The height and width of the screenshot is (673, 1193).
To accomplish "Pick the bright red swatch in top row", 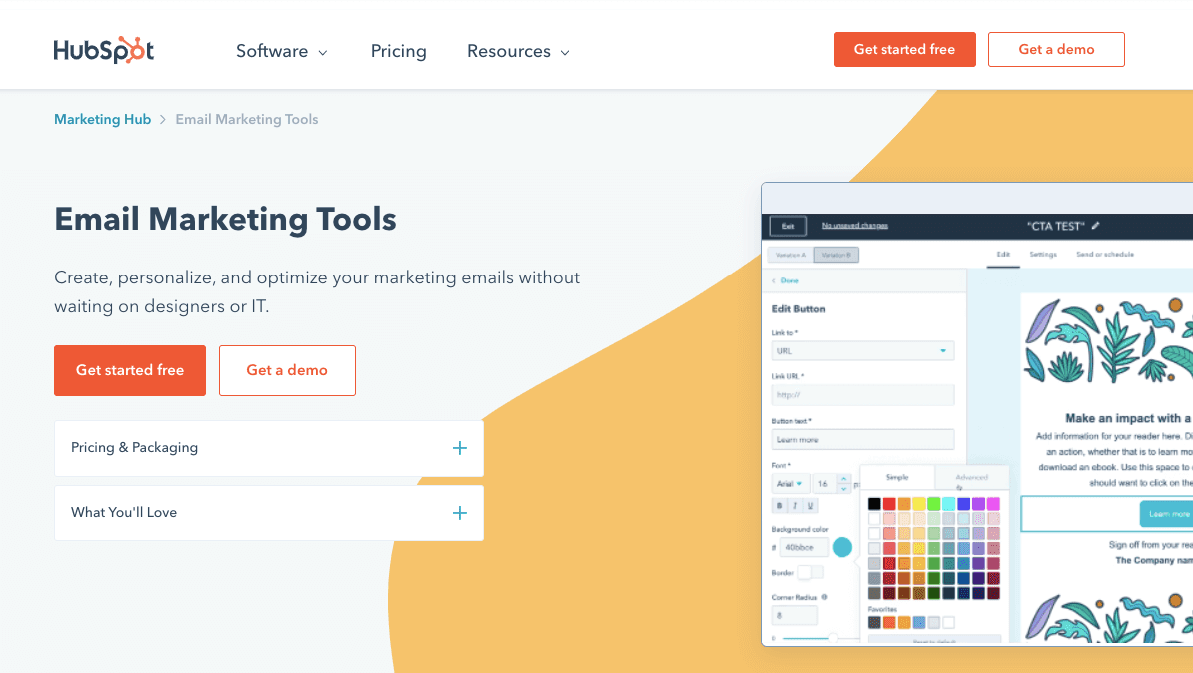I will [x=889, y=503].
